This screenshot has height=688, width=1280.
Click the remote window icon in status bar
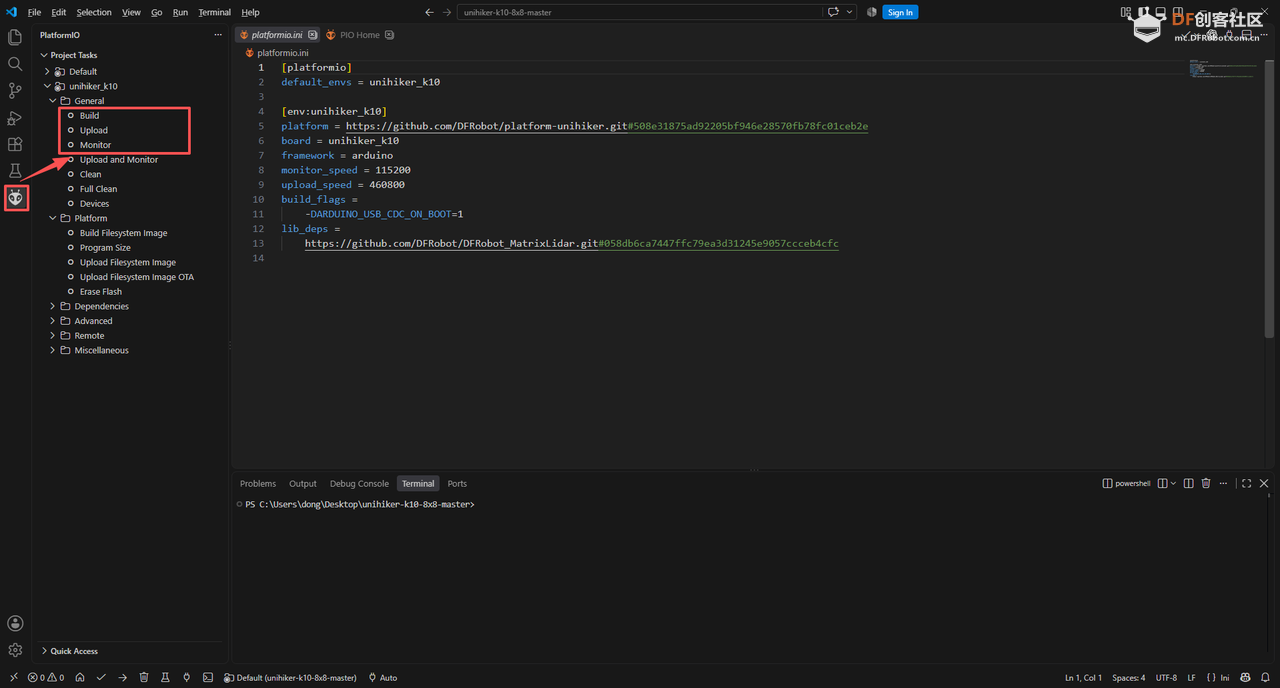click(13, 677)
